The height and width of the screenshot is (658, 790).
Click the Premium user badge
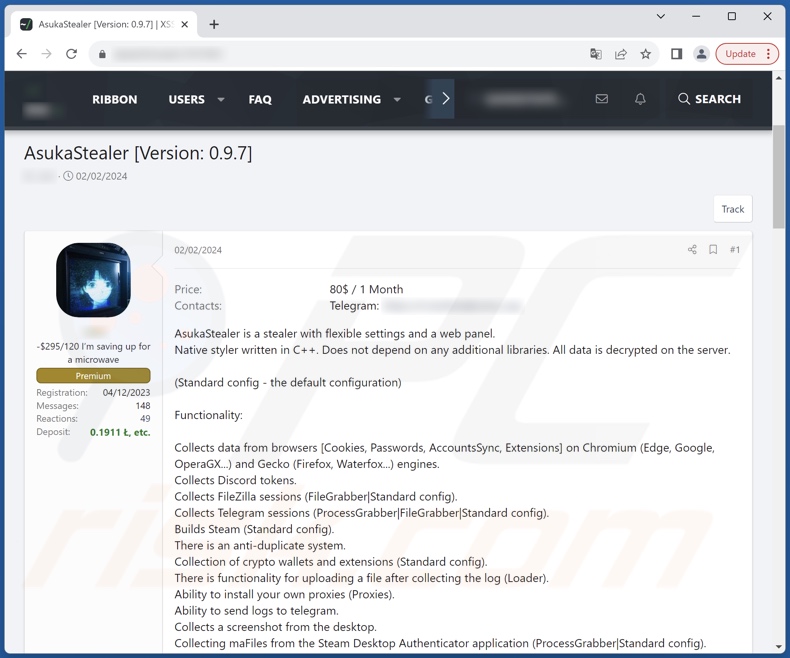point(93,376)
